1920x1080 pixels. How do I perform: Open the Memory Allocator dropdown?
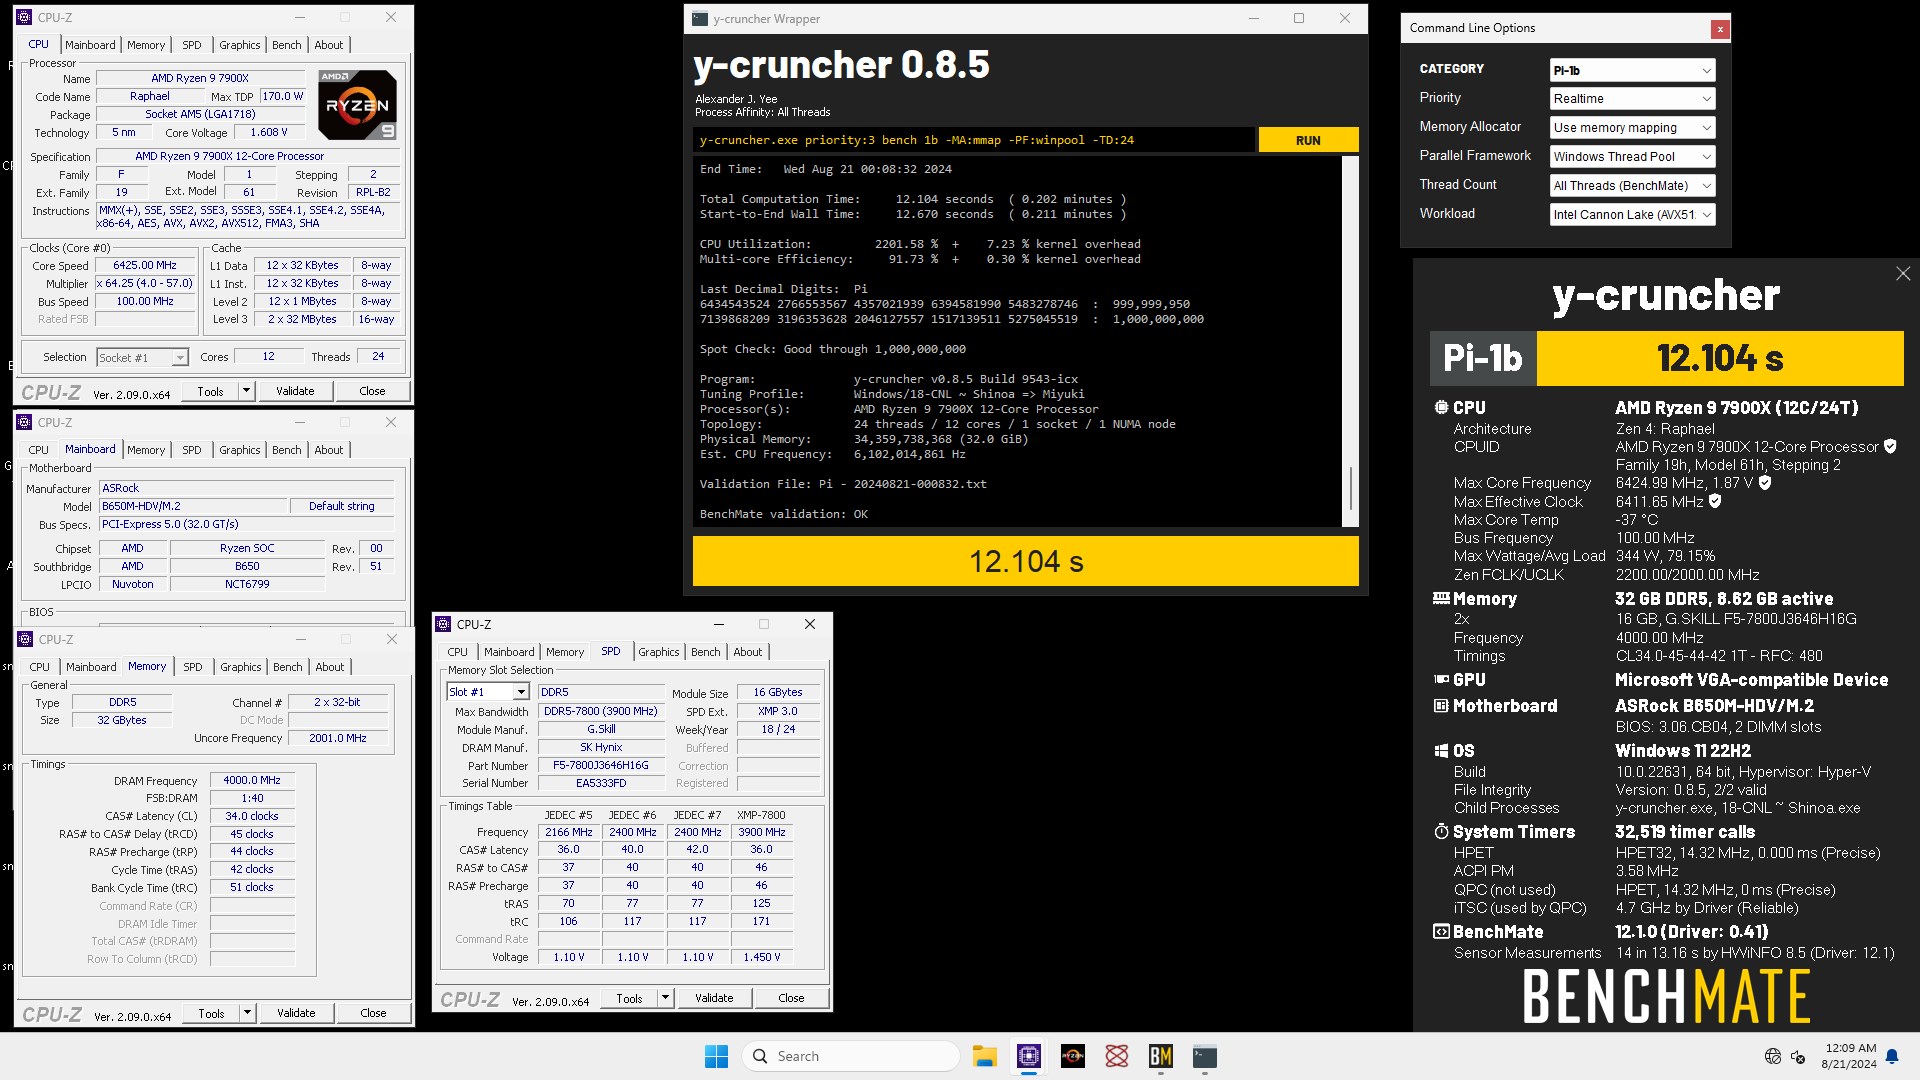point(1632,127)
